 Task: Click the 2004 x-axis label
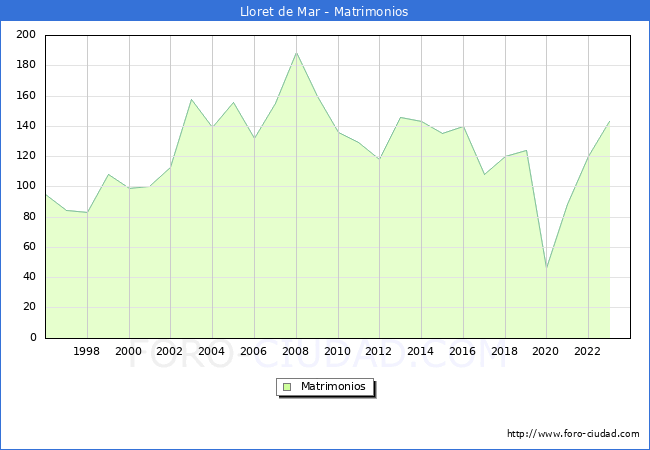211,351
